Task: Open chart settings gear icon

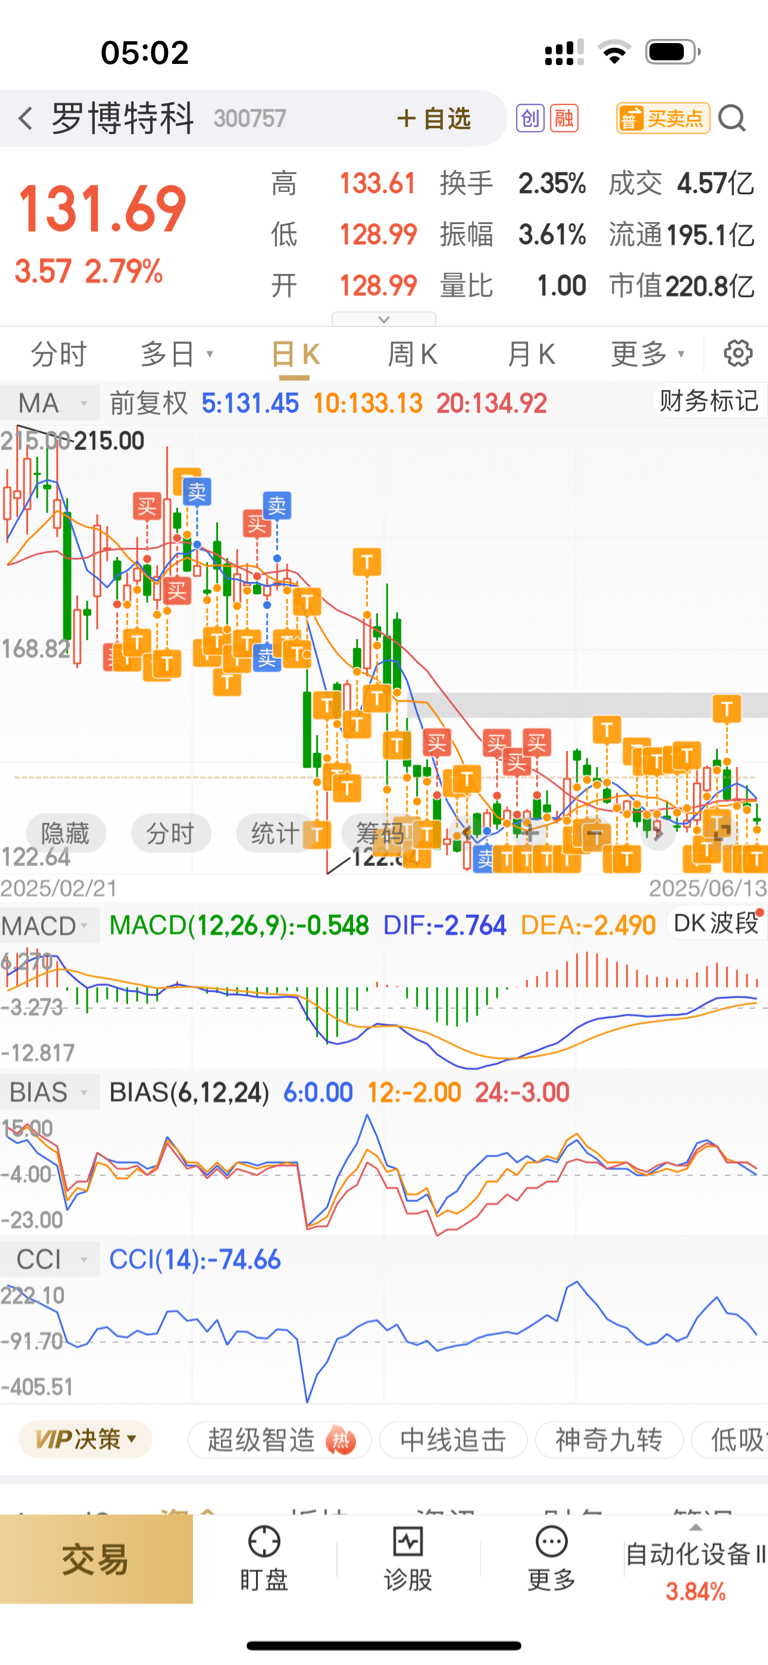Action: 738,353
